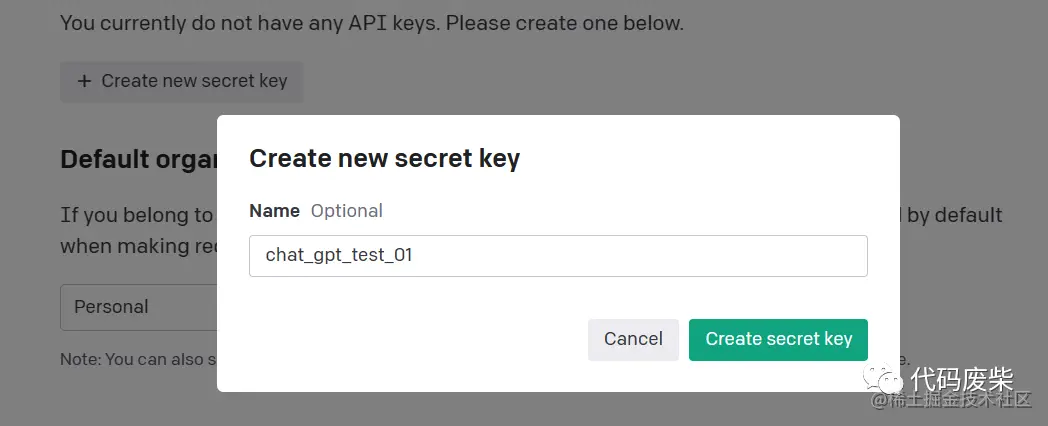Click the Note text below Personal dropdown
The height and width of the screenshot is (426, 1048).
138,359
